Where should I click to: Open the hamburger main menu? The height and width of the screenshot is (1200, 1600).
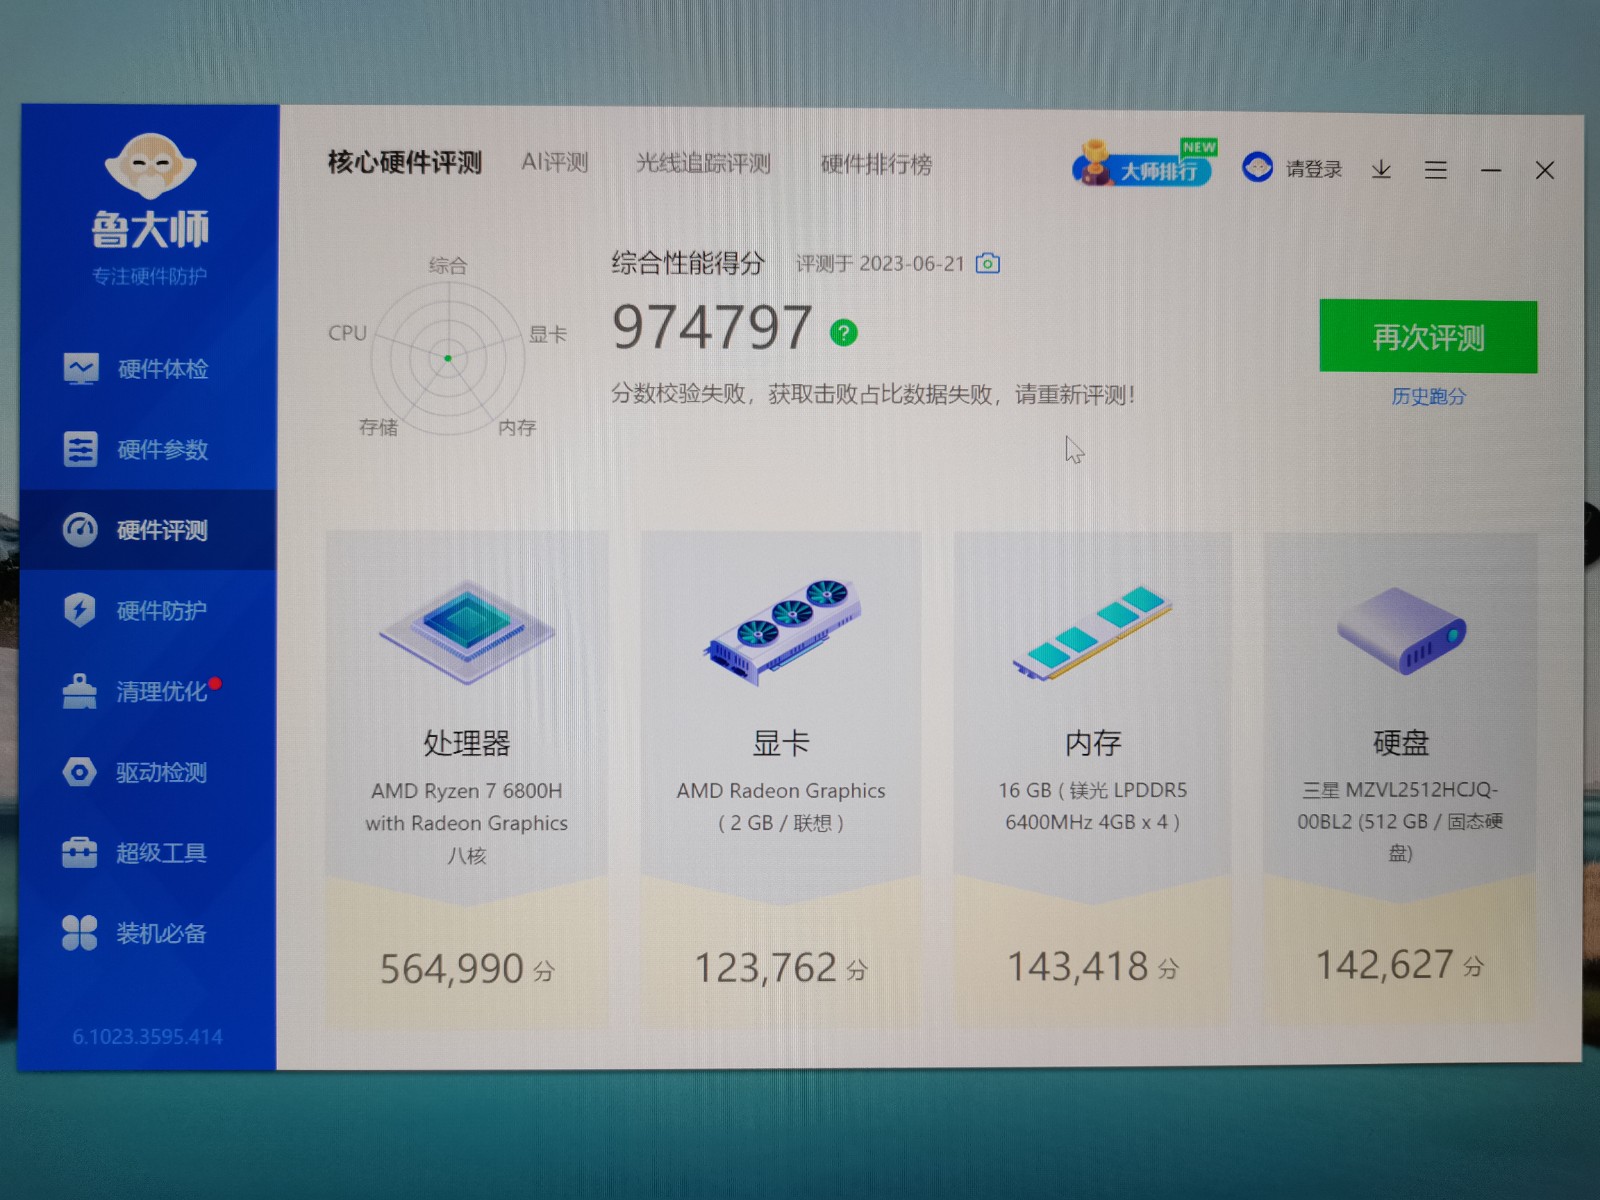(1436, 170)
